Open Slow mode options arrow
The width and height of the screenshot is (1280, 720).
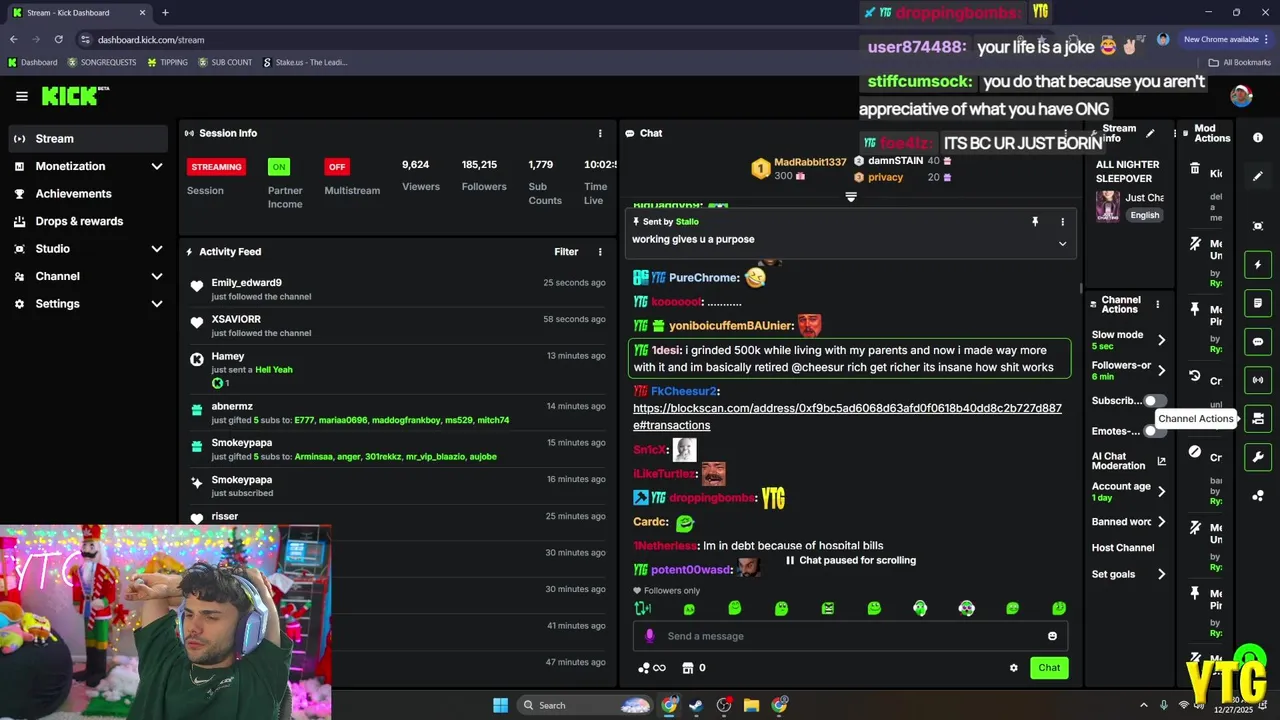[1161, 340]
